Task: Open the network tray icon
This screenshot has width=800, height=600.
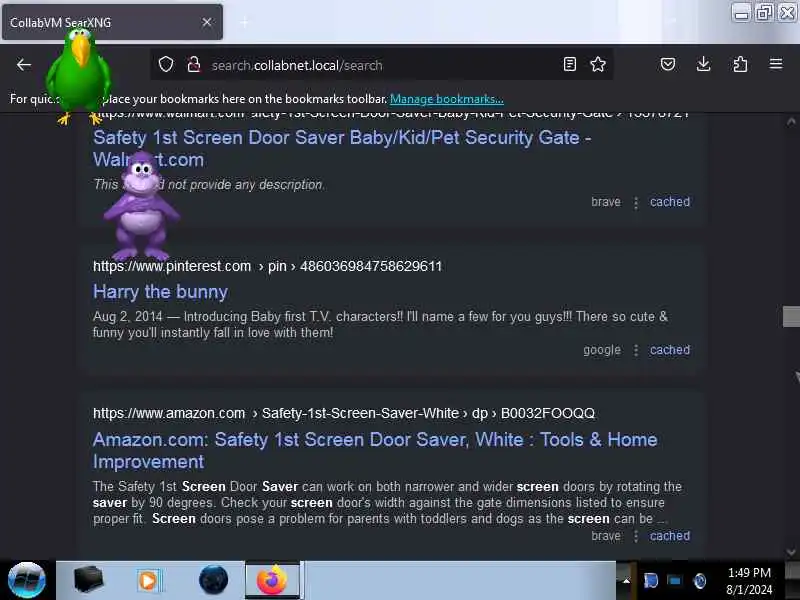Action: click(674, 581)
